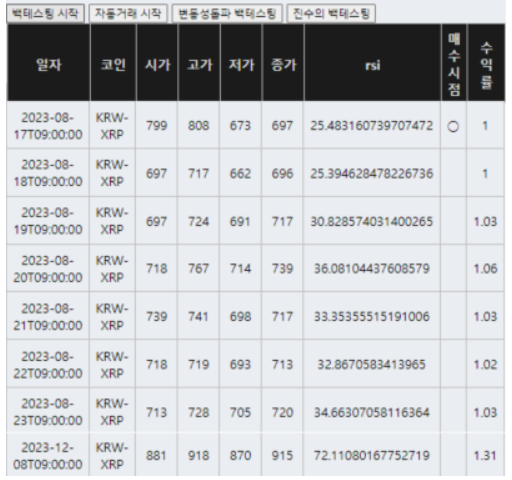Click low price 662 cell
This screenshot has width=512, height=480.
pyautogui.click(x=240, y=173)
